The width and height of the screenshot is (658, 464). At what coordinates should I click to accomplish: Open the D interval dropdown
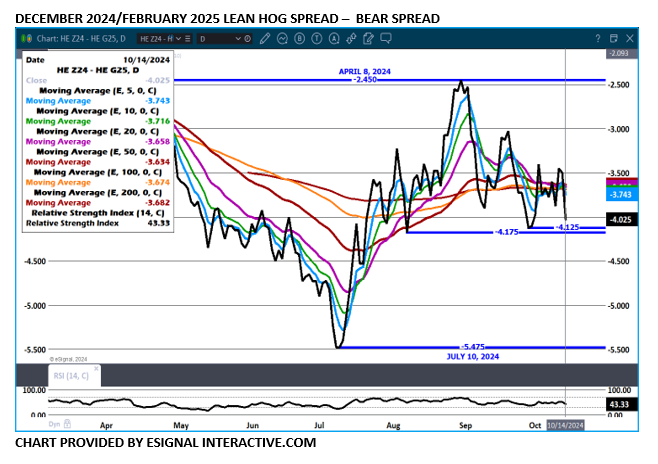(x=237, y=38)
